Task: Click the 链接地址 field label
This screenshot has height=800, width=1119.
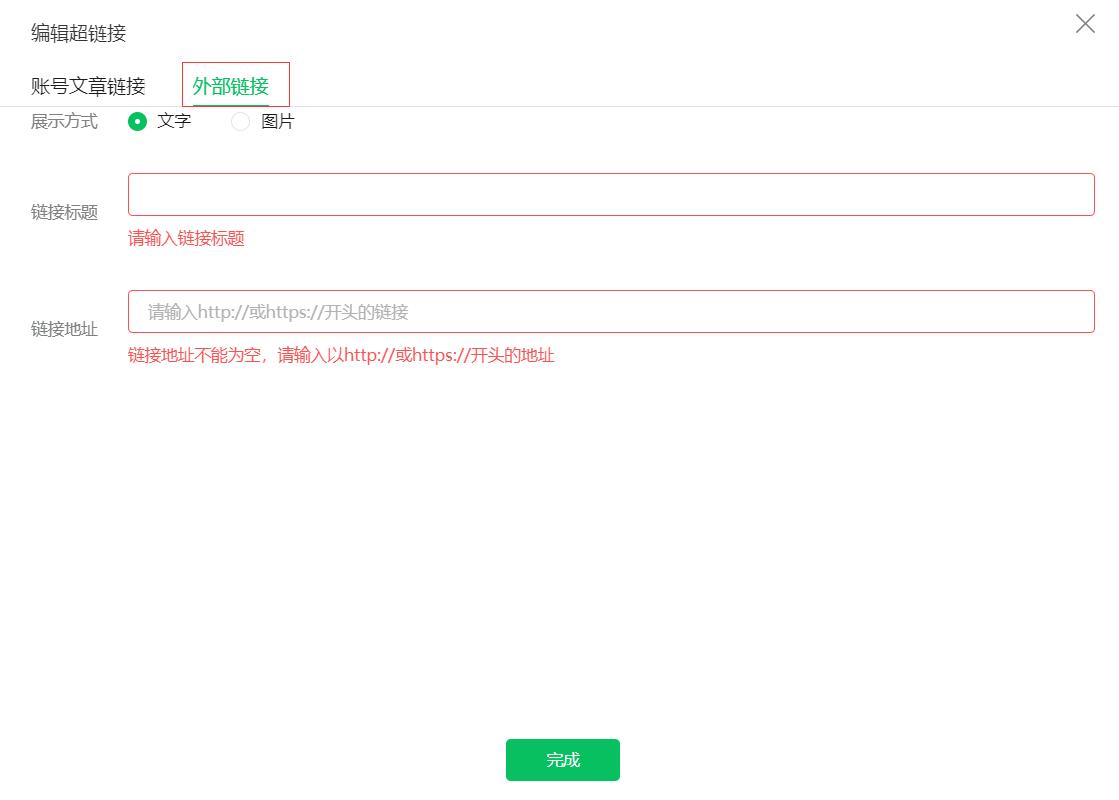Action: (64, 329)
